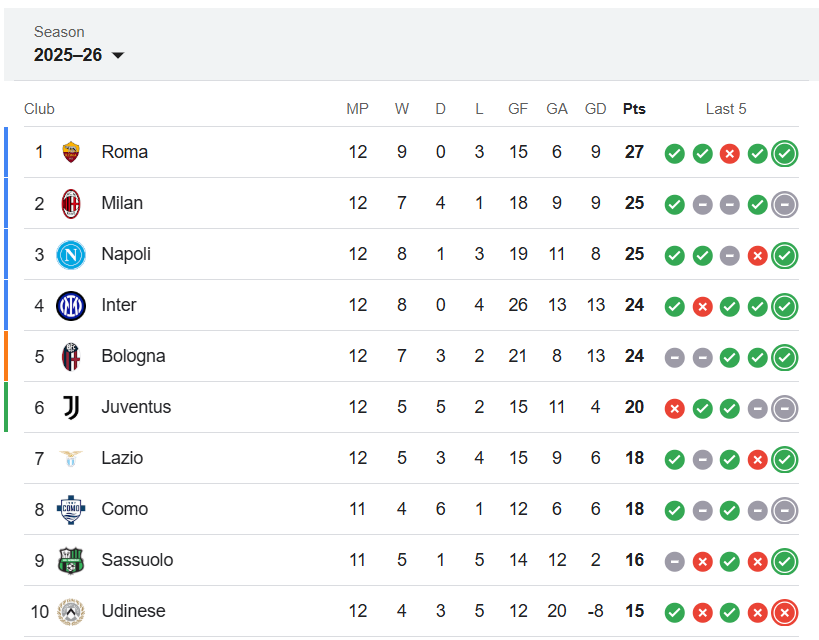Click the Como club crest
This screenshot has width=819, height=640.
pos(71,509)
